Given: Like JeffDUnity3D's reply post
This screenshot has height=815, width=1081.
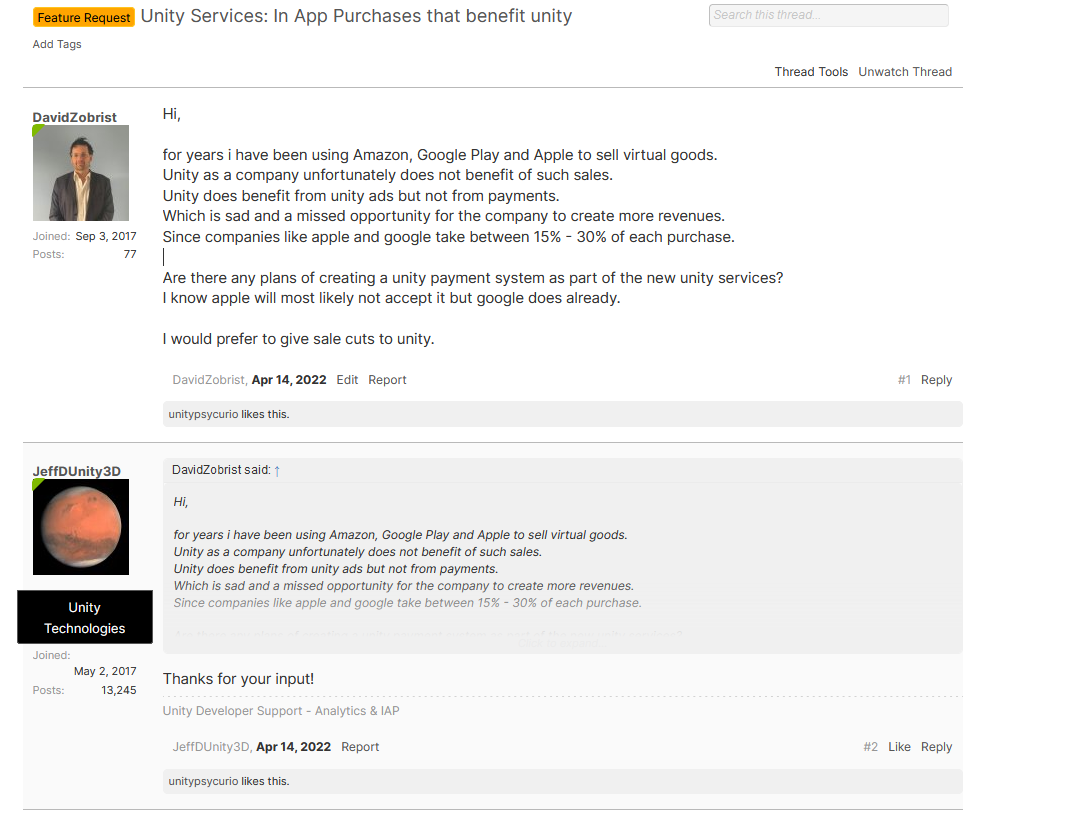Looking at the screenshot, I should (899, 747).
